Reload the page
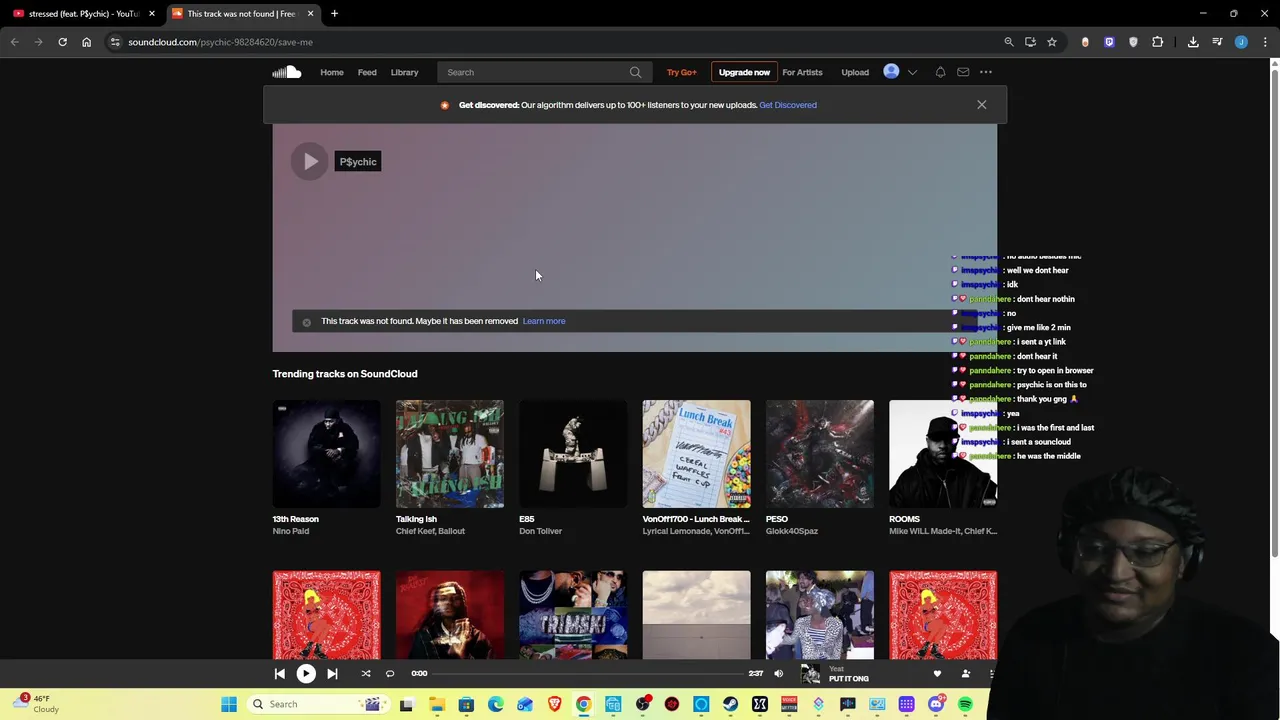This screenshot has width=1280, height=720. 62,42
